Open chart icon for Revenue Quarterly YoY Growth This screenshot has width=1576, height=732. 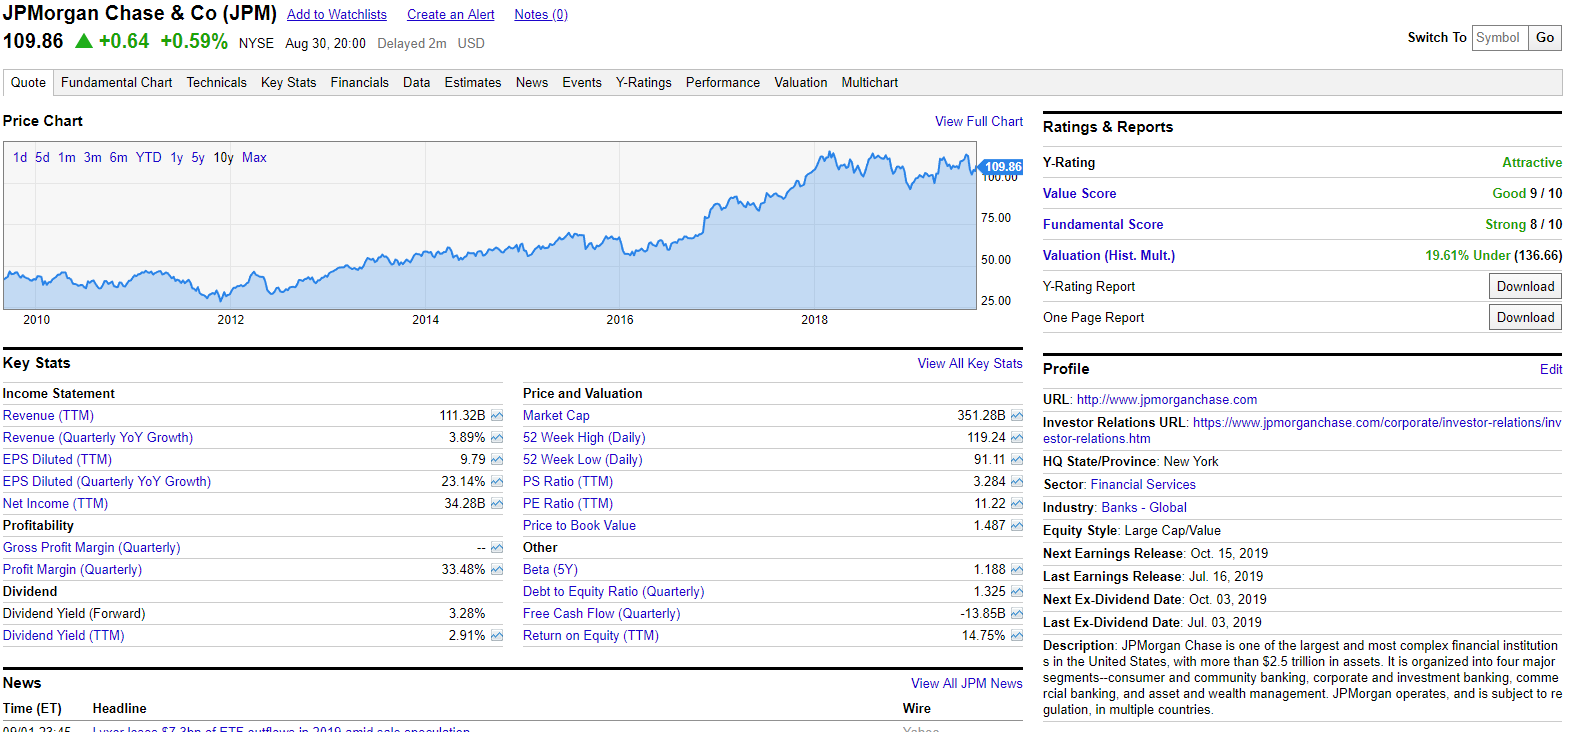pos(497,438)
